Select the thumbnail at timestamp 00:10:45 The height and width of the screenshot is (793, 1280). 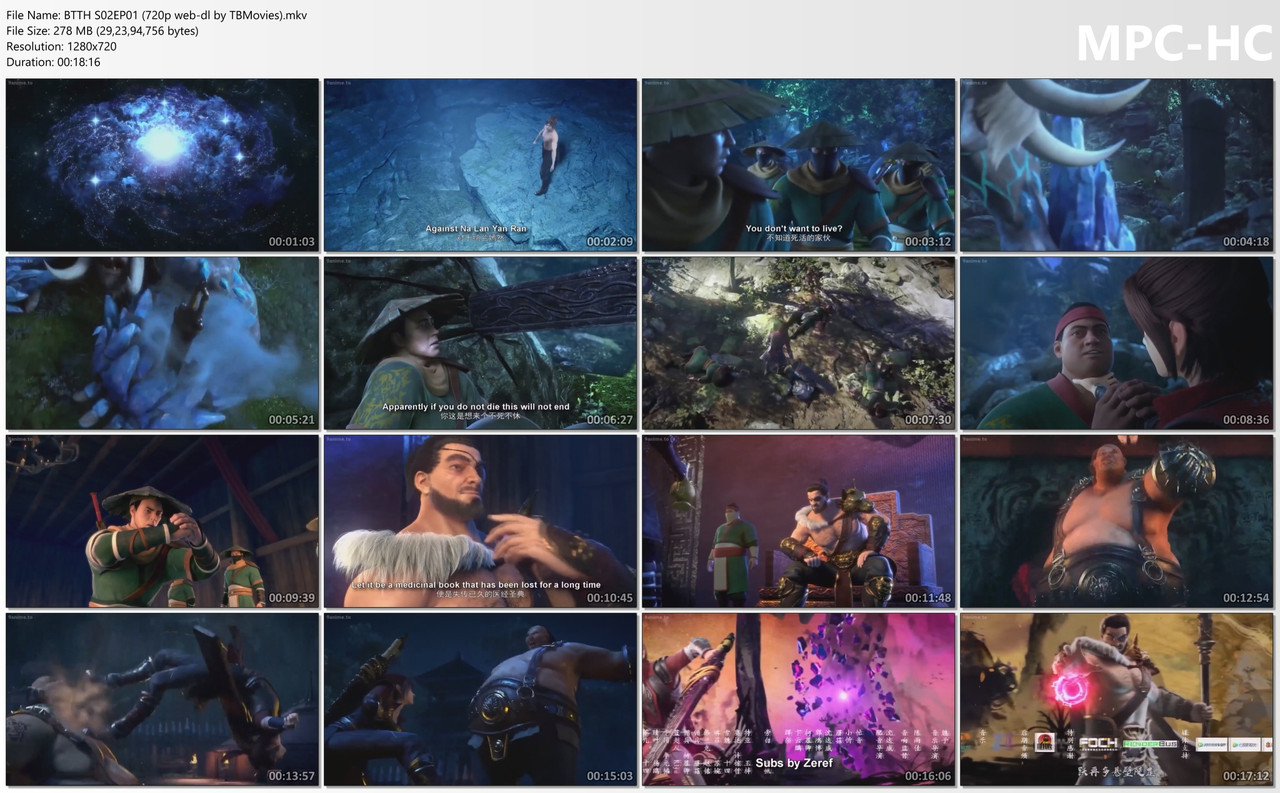click(480, 521)
